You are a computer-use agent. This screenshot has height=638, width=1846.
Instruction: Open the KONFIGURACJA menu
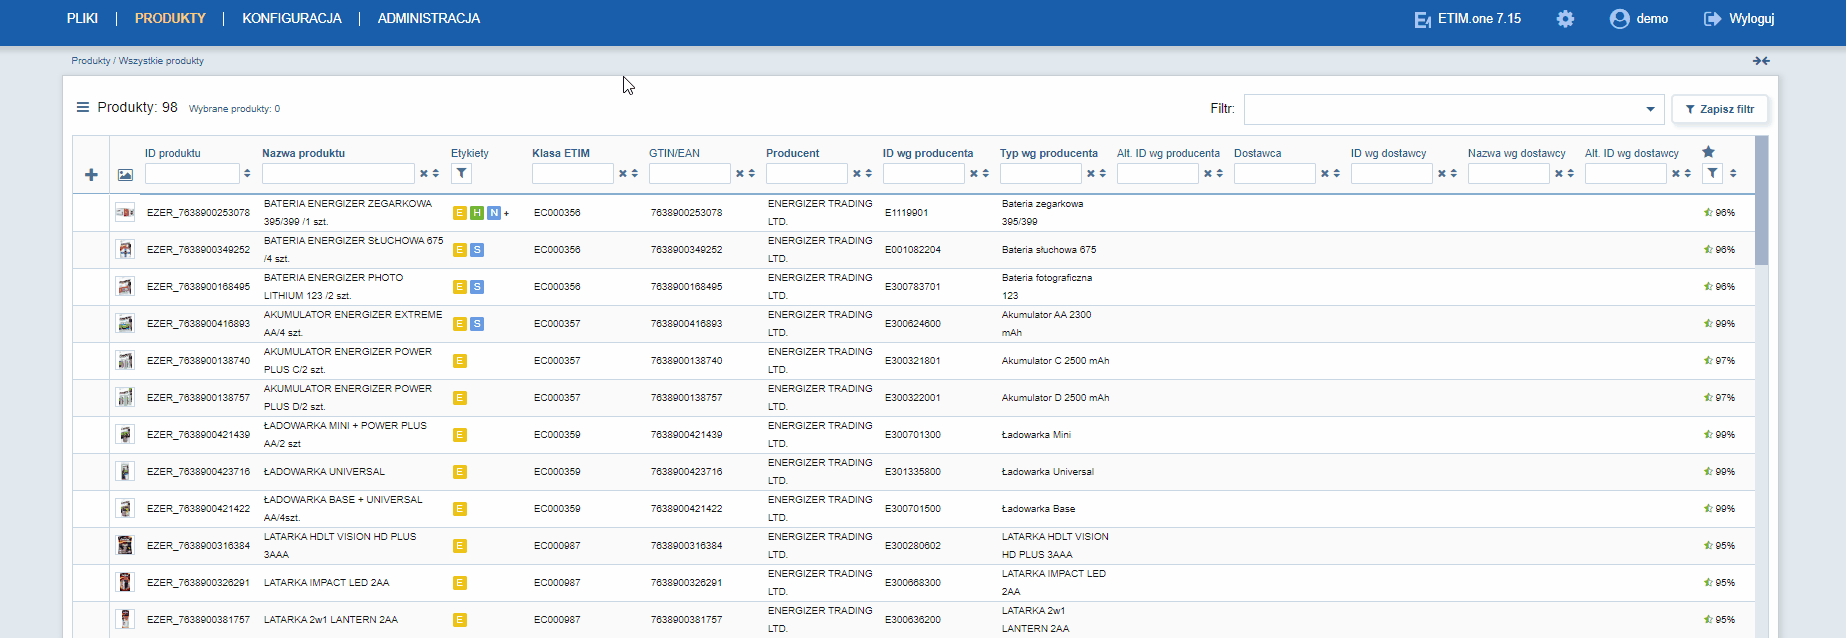coord(292,18)
